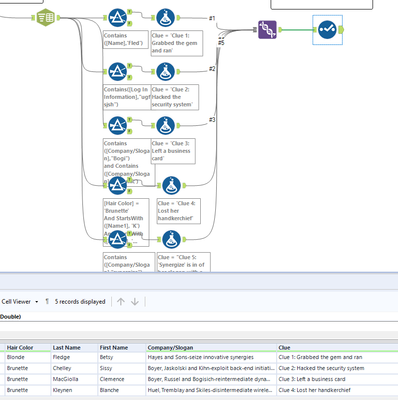398x400 pixels.
Task: Select the Sissy first name cell
Action: [122, 368]
